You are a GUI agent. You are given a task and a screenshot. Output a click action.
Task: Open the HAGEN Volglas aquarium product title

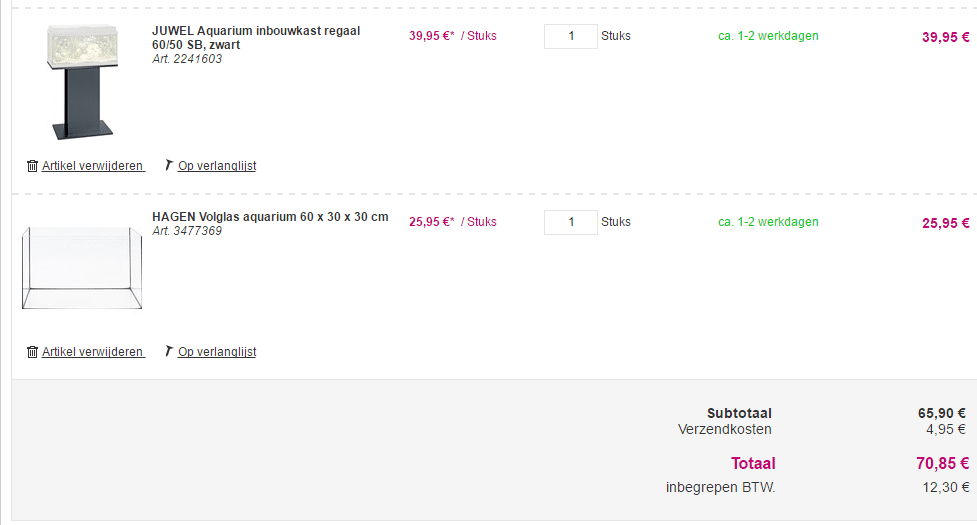pyautogui.click(x=270, y=217)
